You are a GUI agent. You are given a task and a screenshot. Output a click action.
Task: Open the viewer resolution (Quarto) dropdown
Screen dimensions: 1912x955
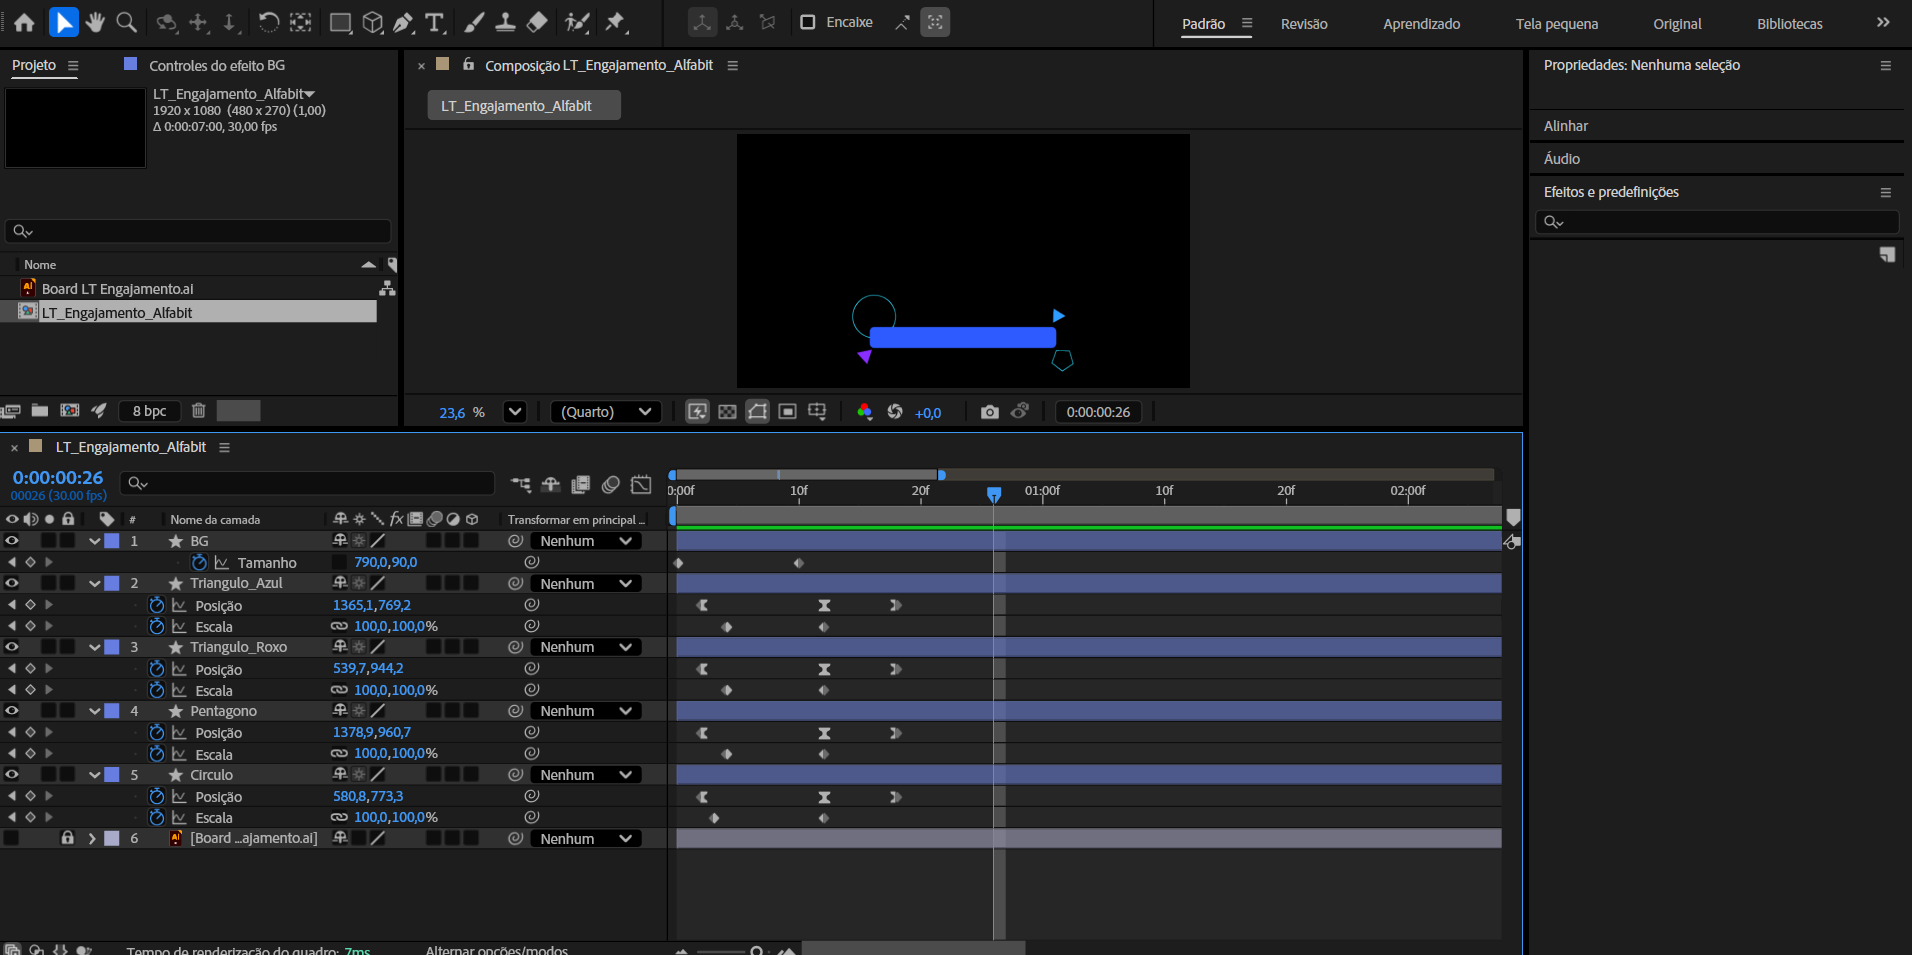click(x=606, y=412)
